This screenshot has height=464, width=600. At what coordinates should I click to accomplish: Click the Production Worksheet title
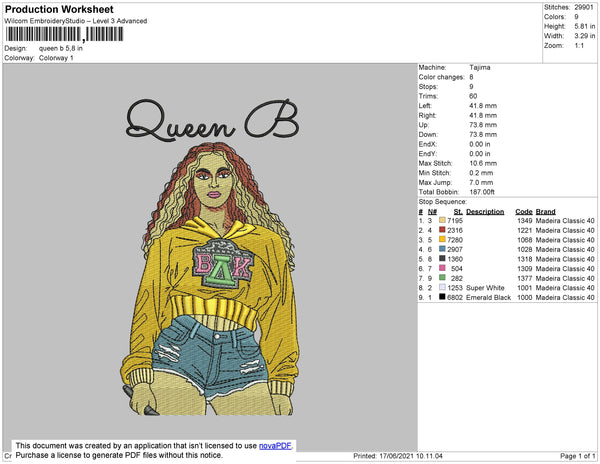tap(59, 9)
